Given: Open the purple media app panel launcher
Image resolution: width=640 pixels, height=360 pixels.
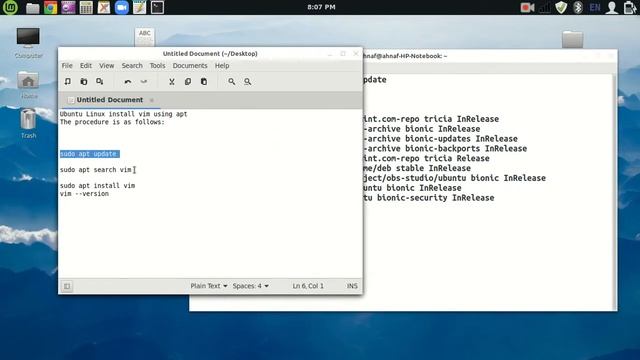Looking at the screenshot, I should click(x=68, y=8).
